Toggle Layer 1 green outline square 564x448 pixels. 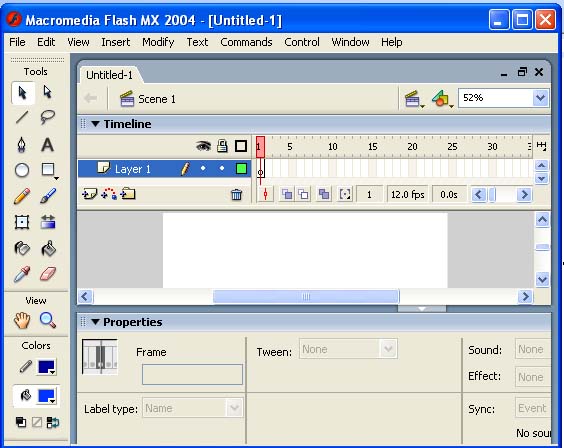[x=241, y=168]
